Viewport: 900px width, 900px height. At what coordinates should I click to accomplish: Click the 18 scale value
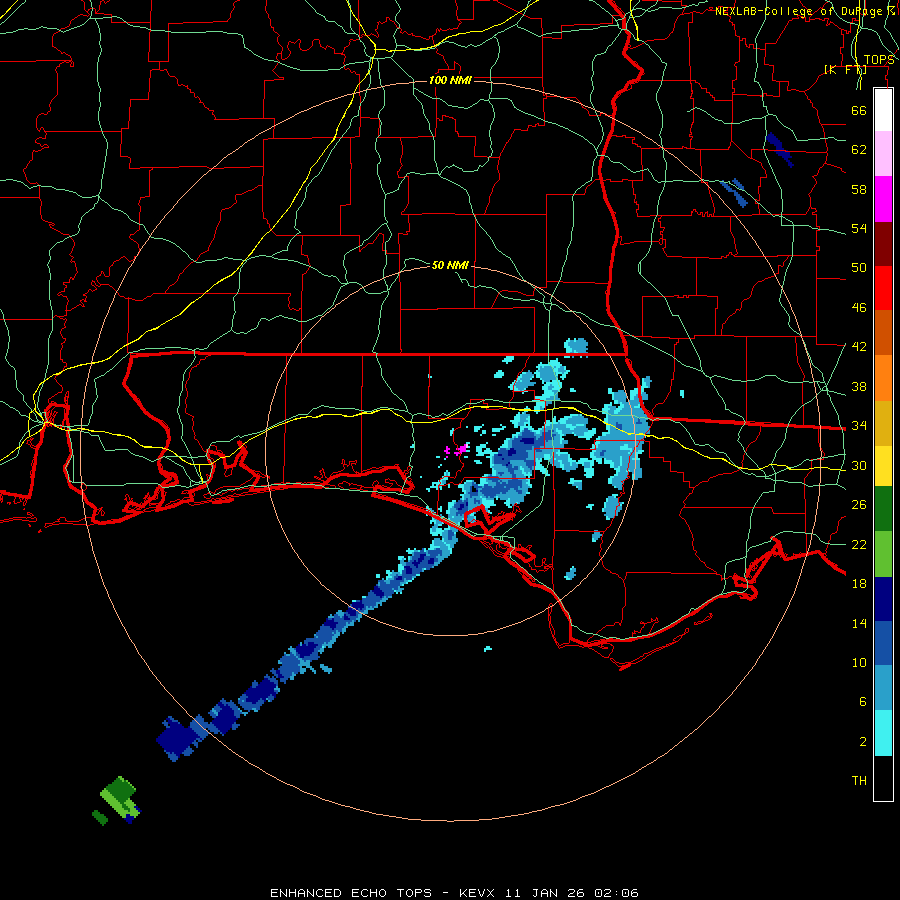[859, 584]
